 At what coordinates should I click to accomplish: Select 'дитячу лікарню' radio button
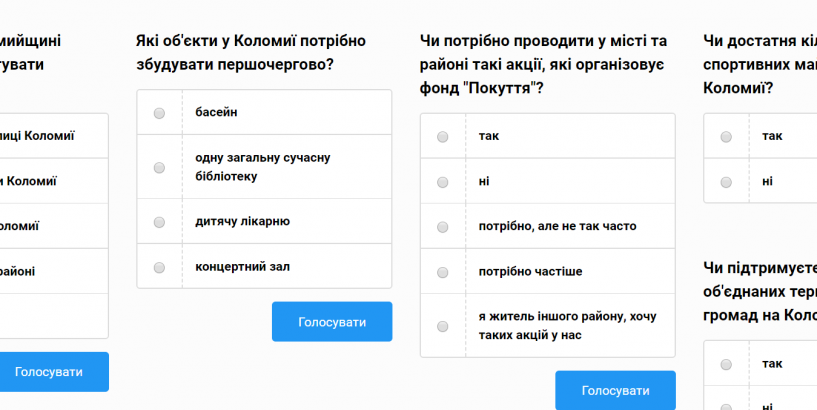click(159, 221)
